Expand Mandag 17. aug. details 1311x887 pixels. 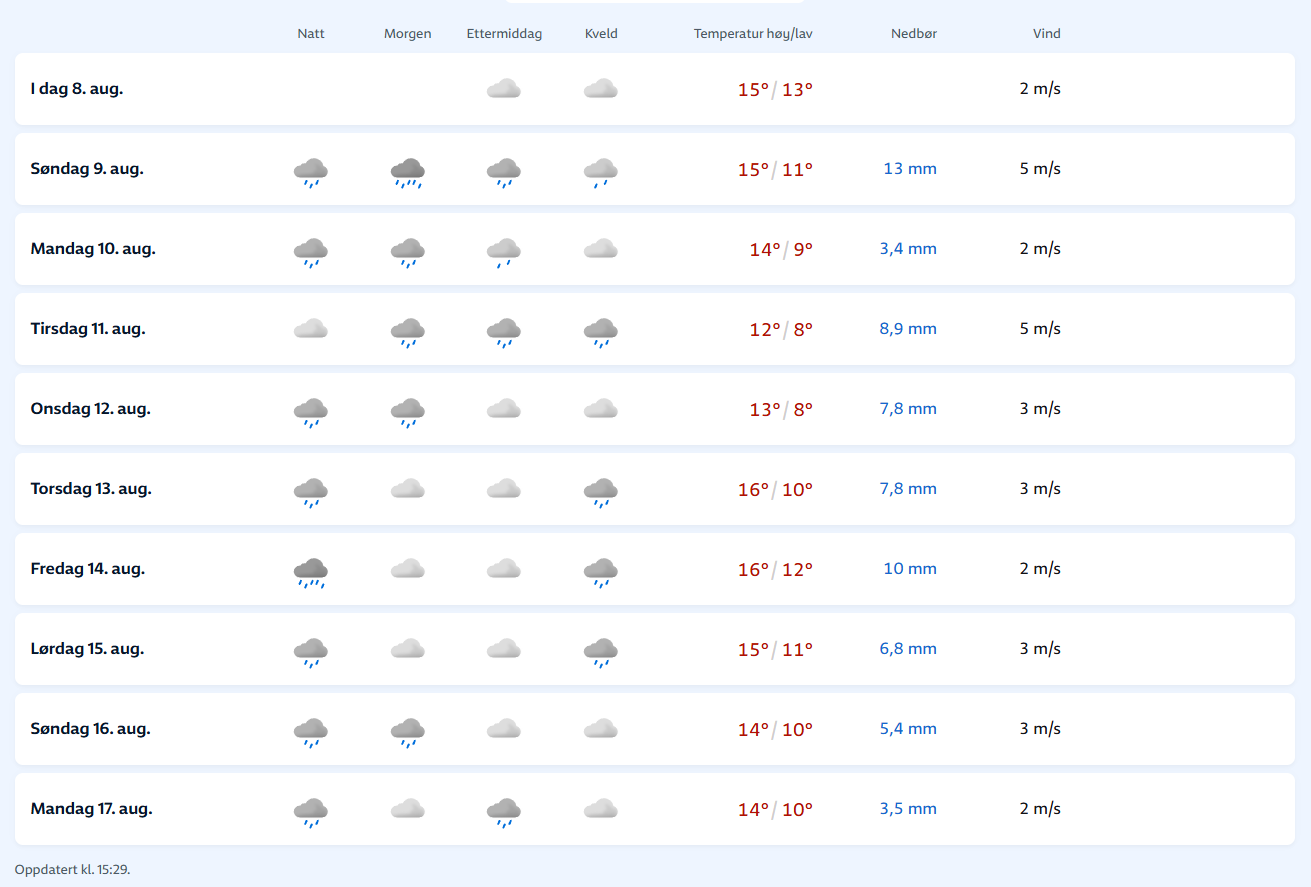click(655, 809)
